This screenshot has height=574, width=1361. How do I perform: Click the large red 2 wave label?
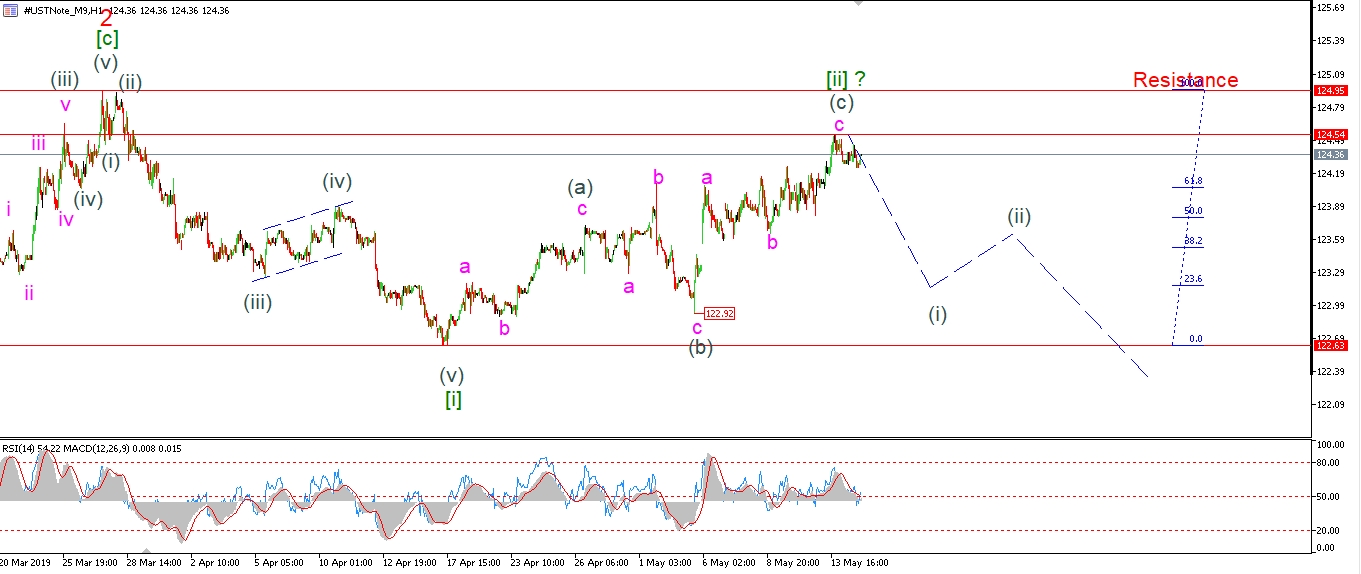pyautogui.click(x=106, y=16)
